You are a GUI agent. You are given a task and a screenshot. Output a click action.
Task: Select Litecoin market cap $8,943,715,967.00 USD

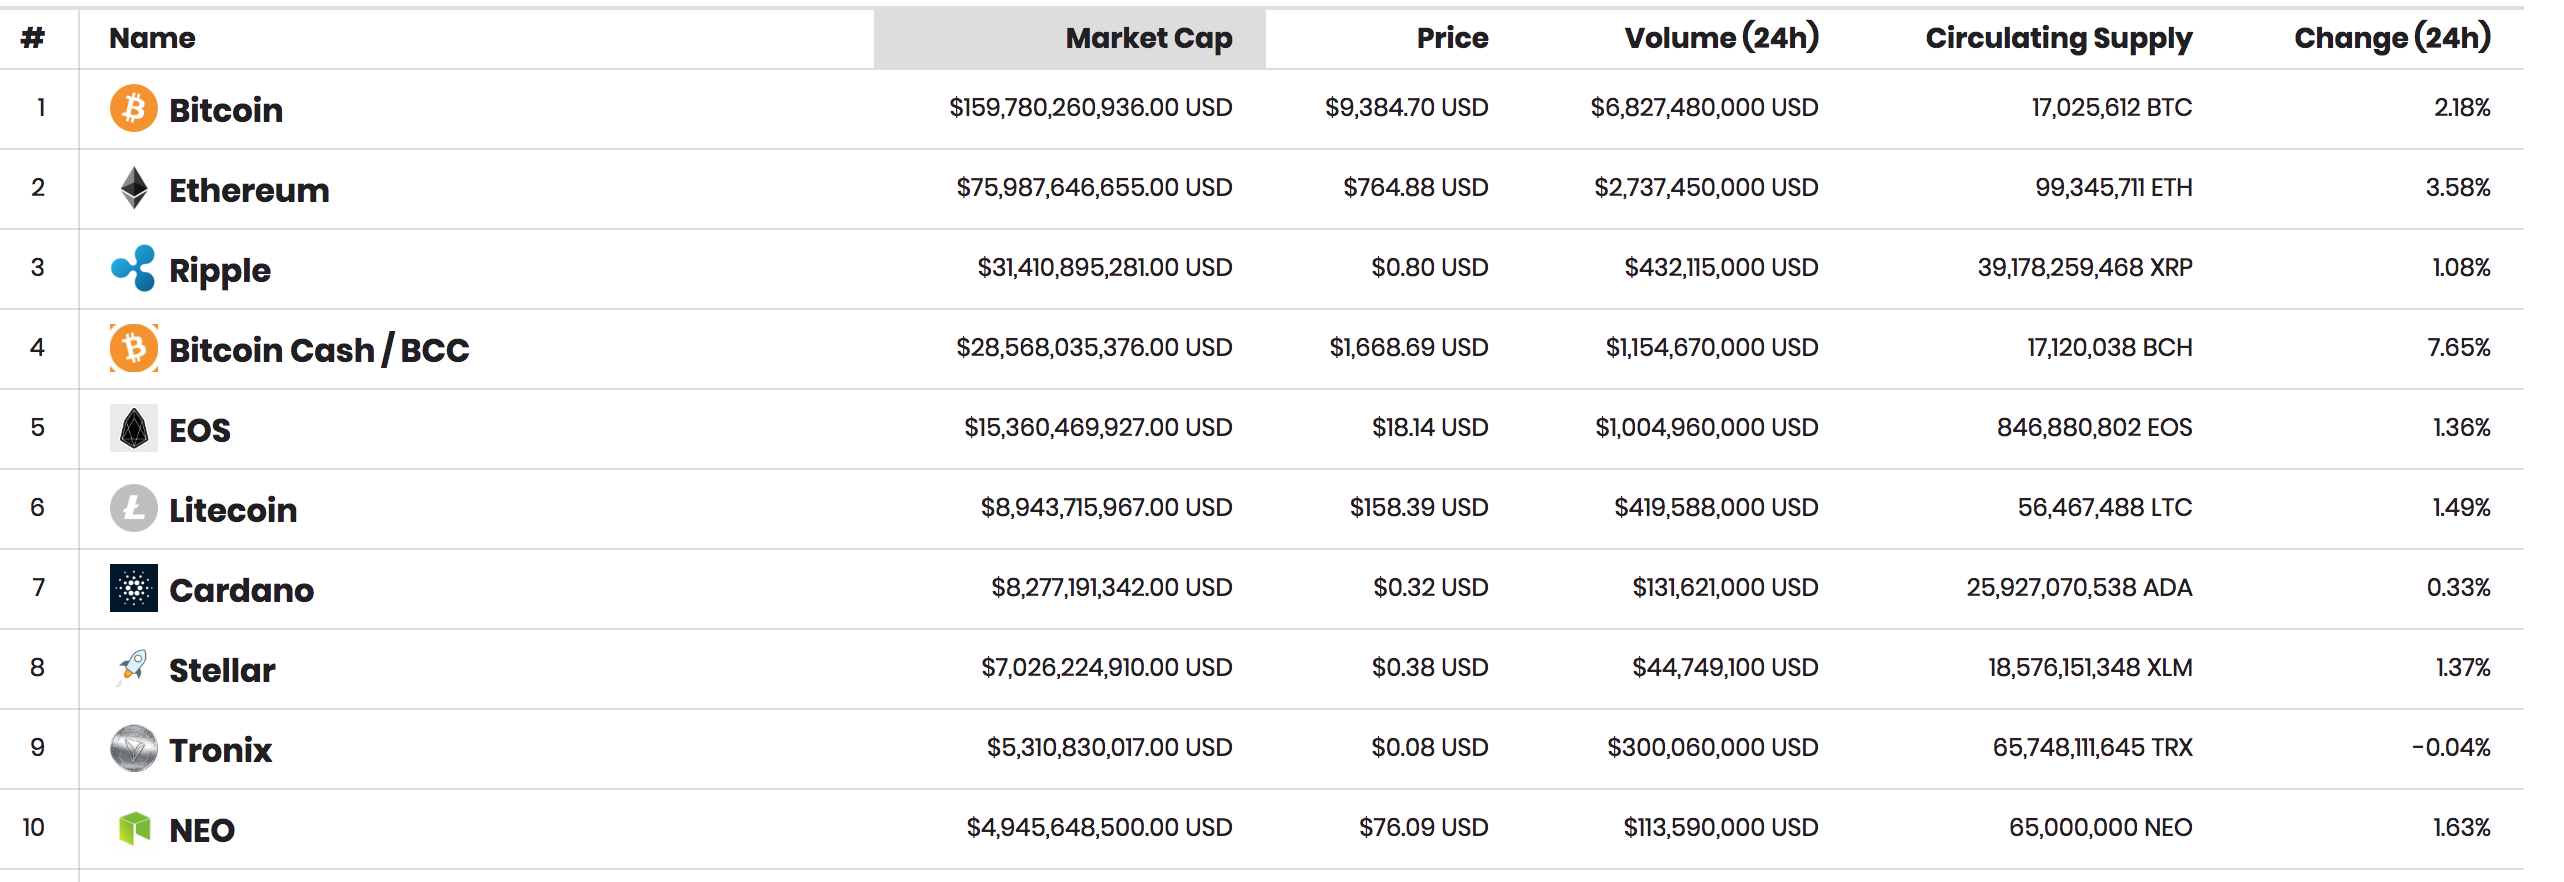1107,507
